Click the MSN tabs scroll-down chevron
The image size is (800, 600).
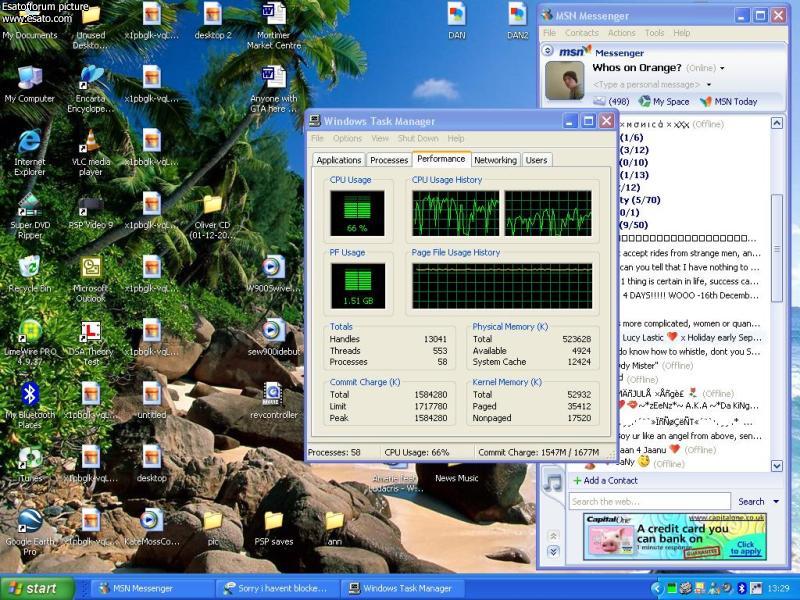click(553, 551)
